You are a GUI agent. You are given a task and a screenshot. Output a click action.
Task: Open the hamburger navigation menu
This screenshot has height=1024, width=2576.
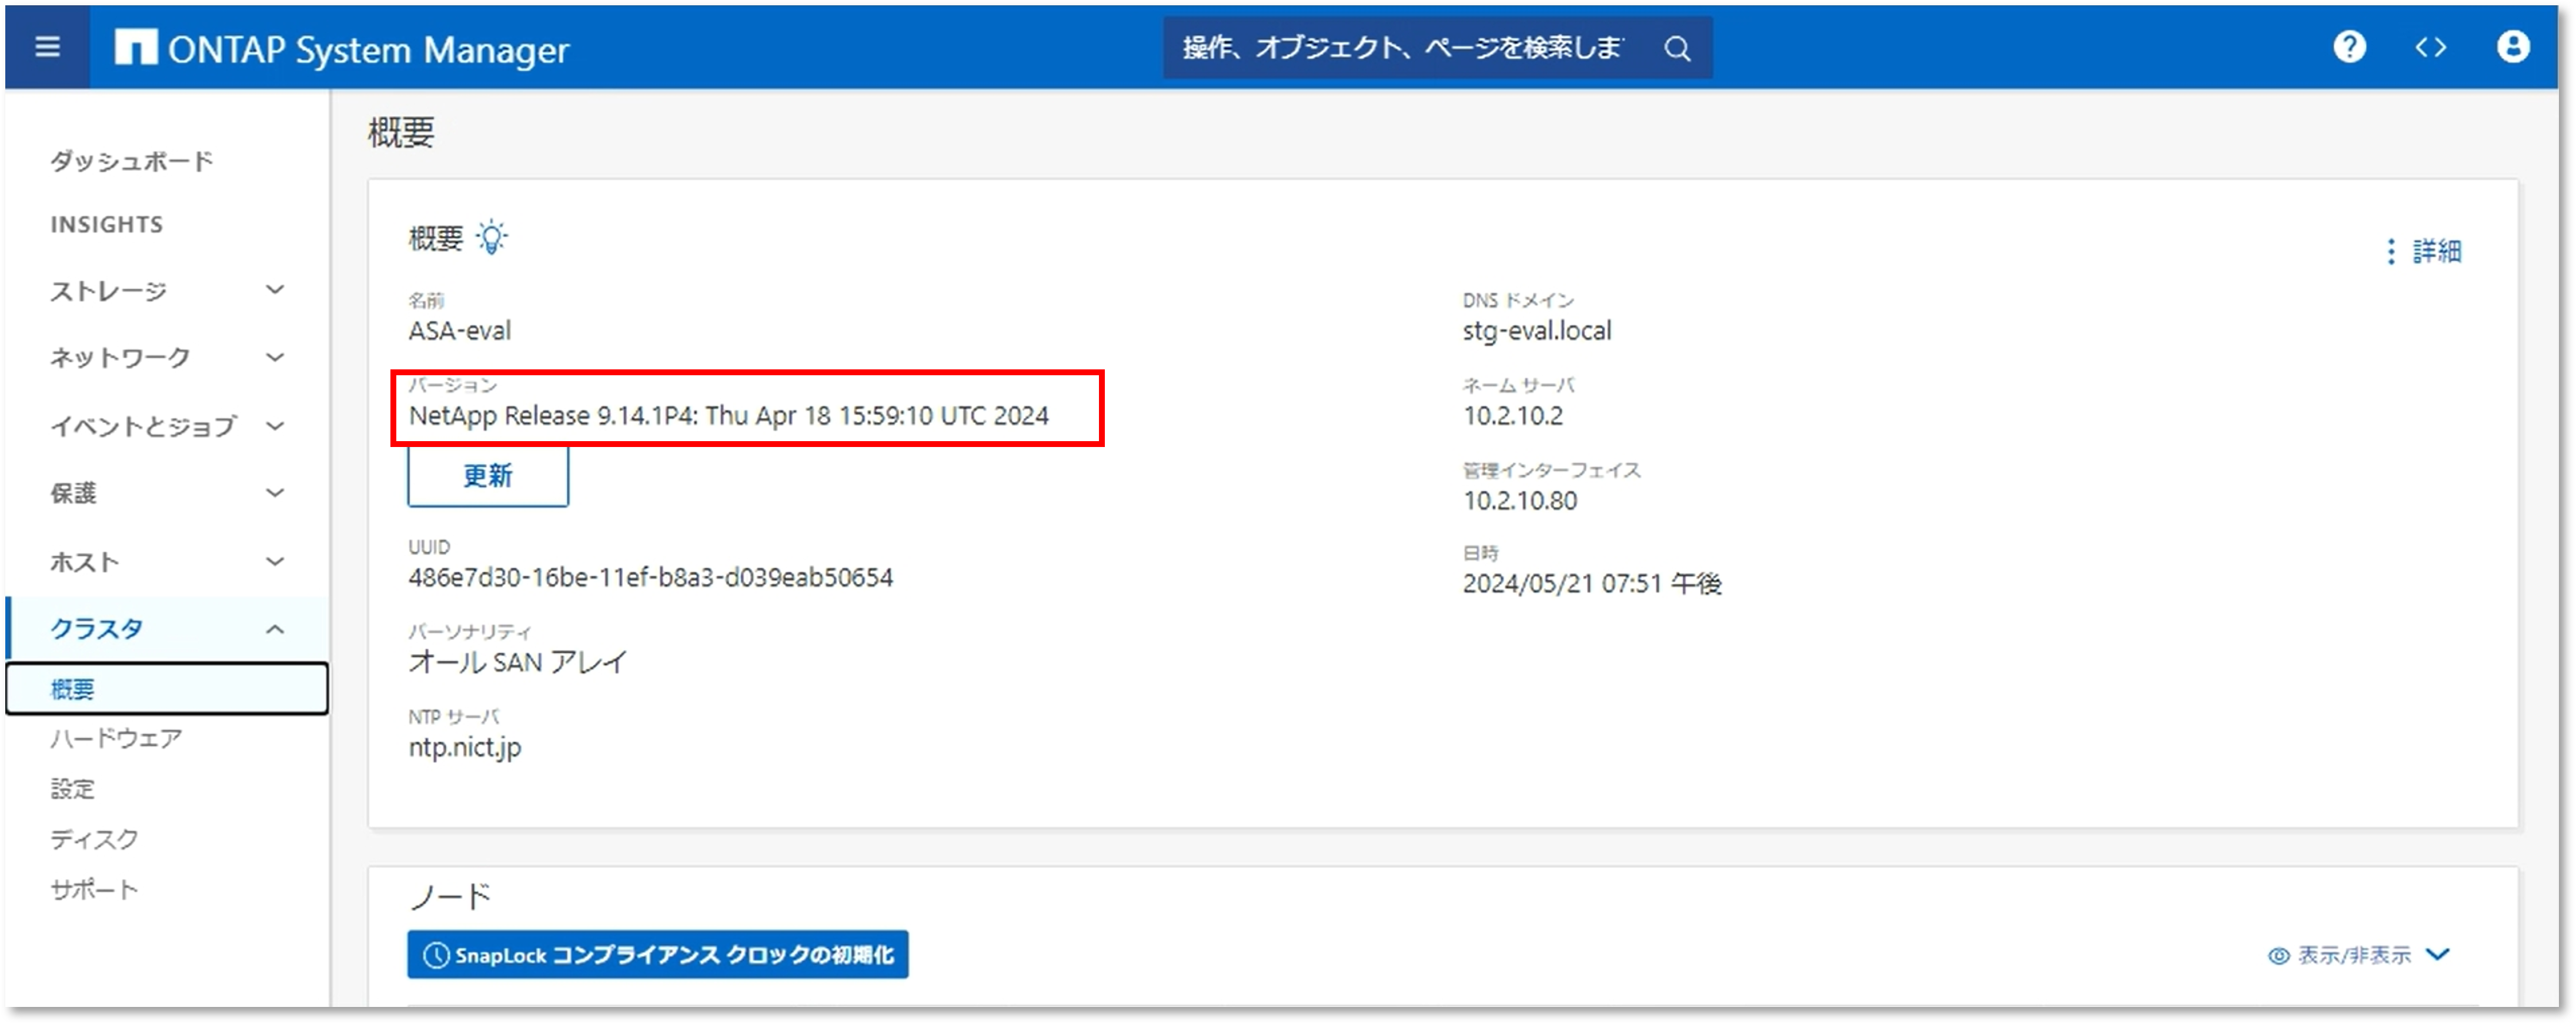point(47,47)
